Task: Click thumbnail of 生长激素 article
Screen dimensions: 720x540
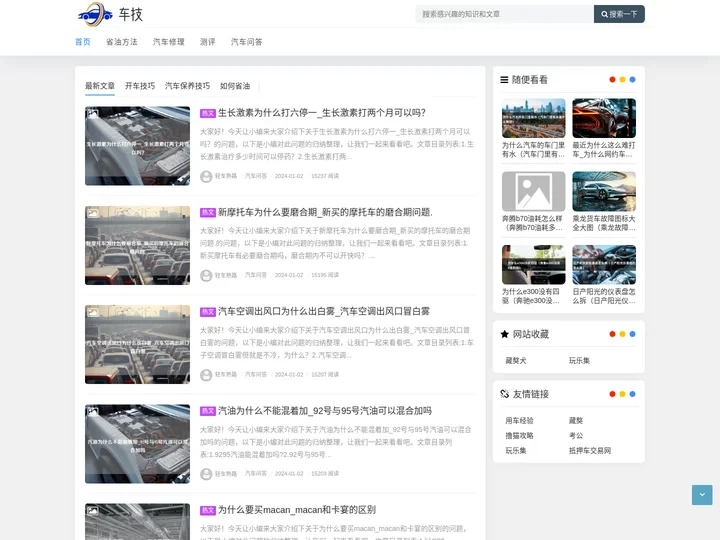Action: click(137, 146)
